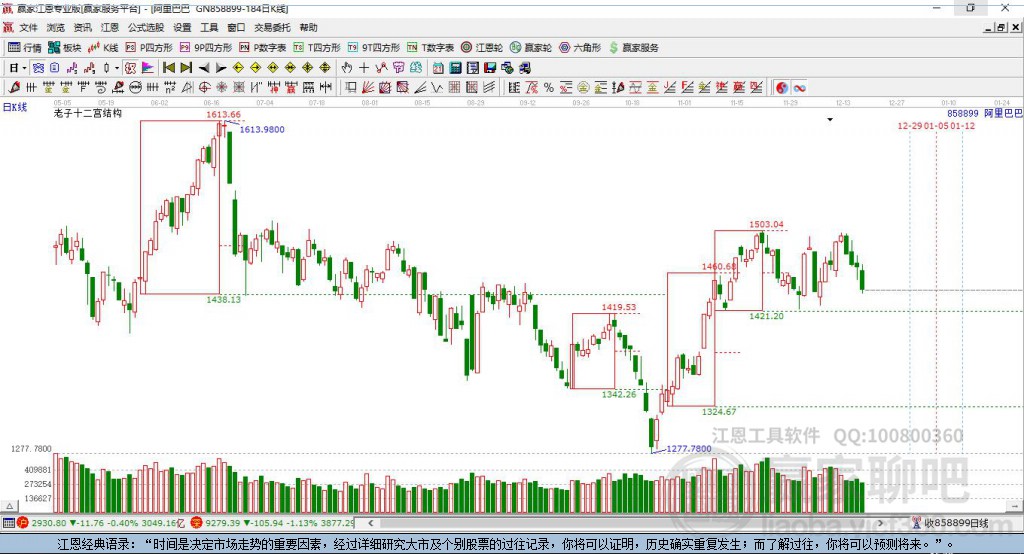
Task: Open the 六角形 hexagon tool
Action: coord(580,48)
